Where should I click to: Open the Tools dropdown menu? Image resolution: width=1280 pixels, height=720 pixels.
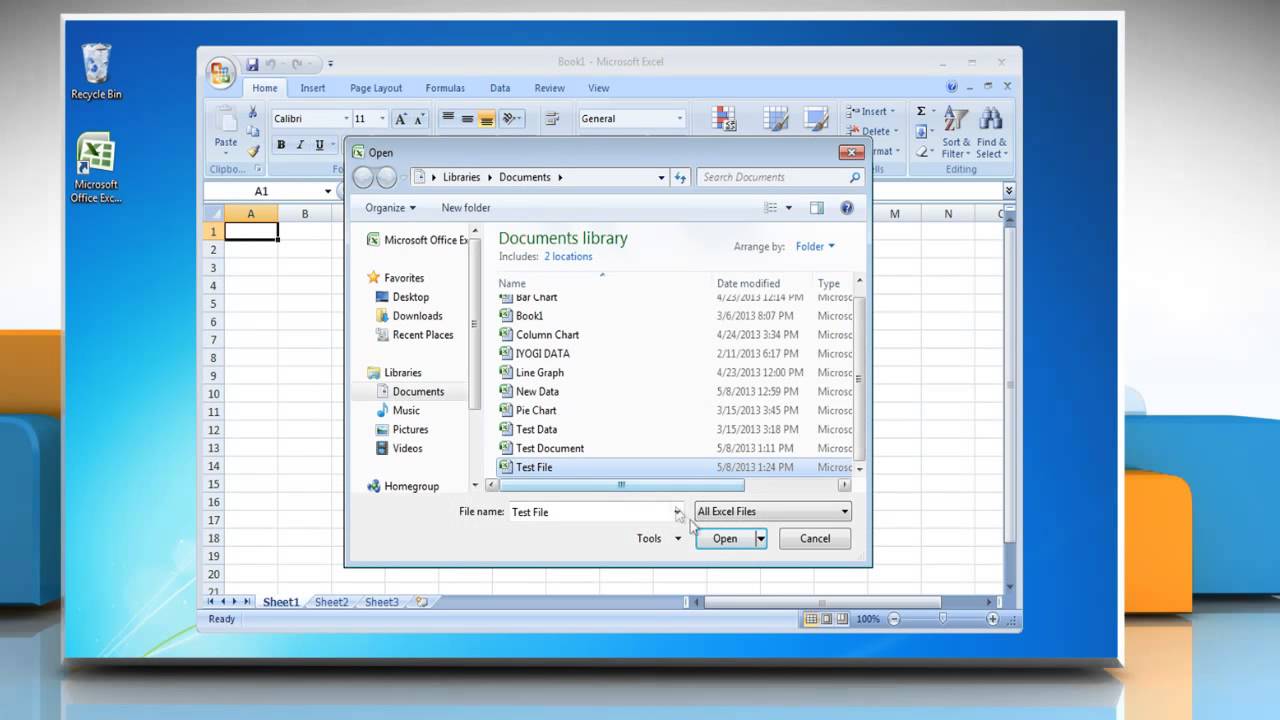[659, 538]
